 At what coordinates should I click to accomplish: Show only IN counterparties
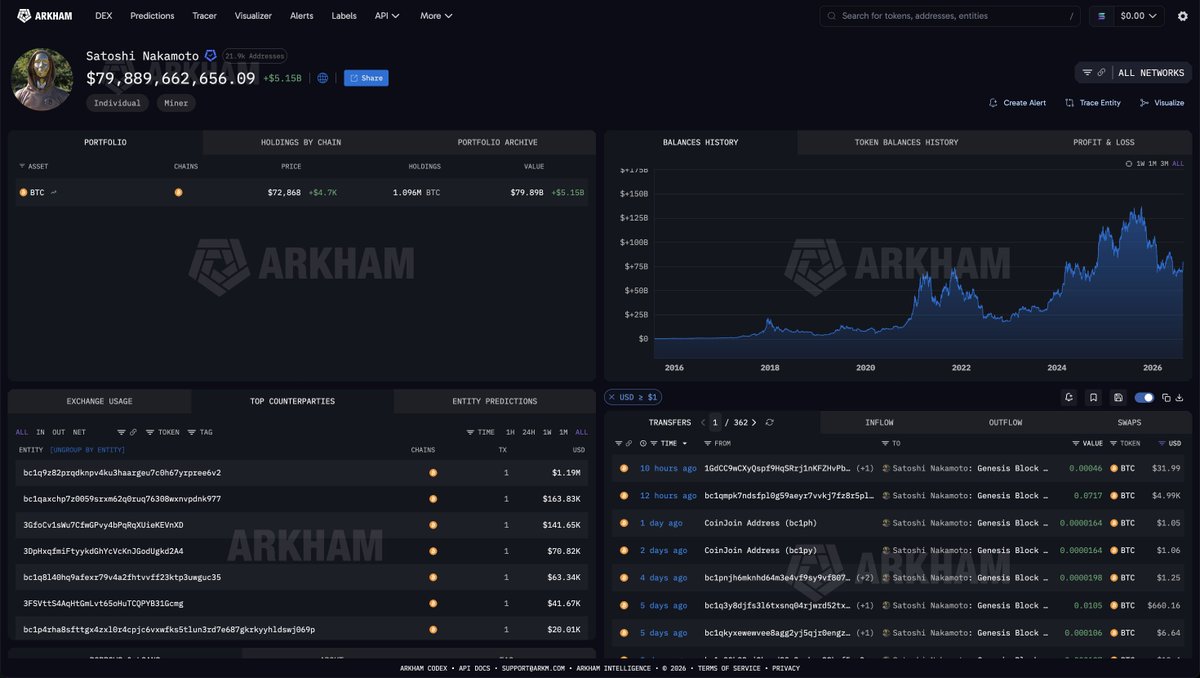[40, 432]
